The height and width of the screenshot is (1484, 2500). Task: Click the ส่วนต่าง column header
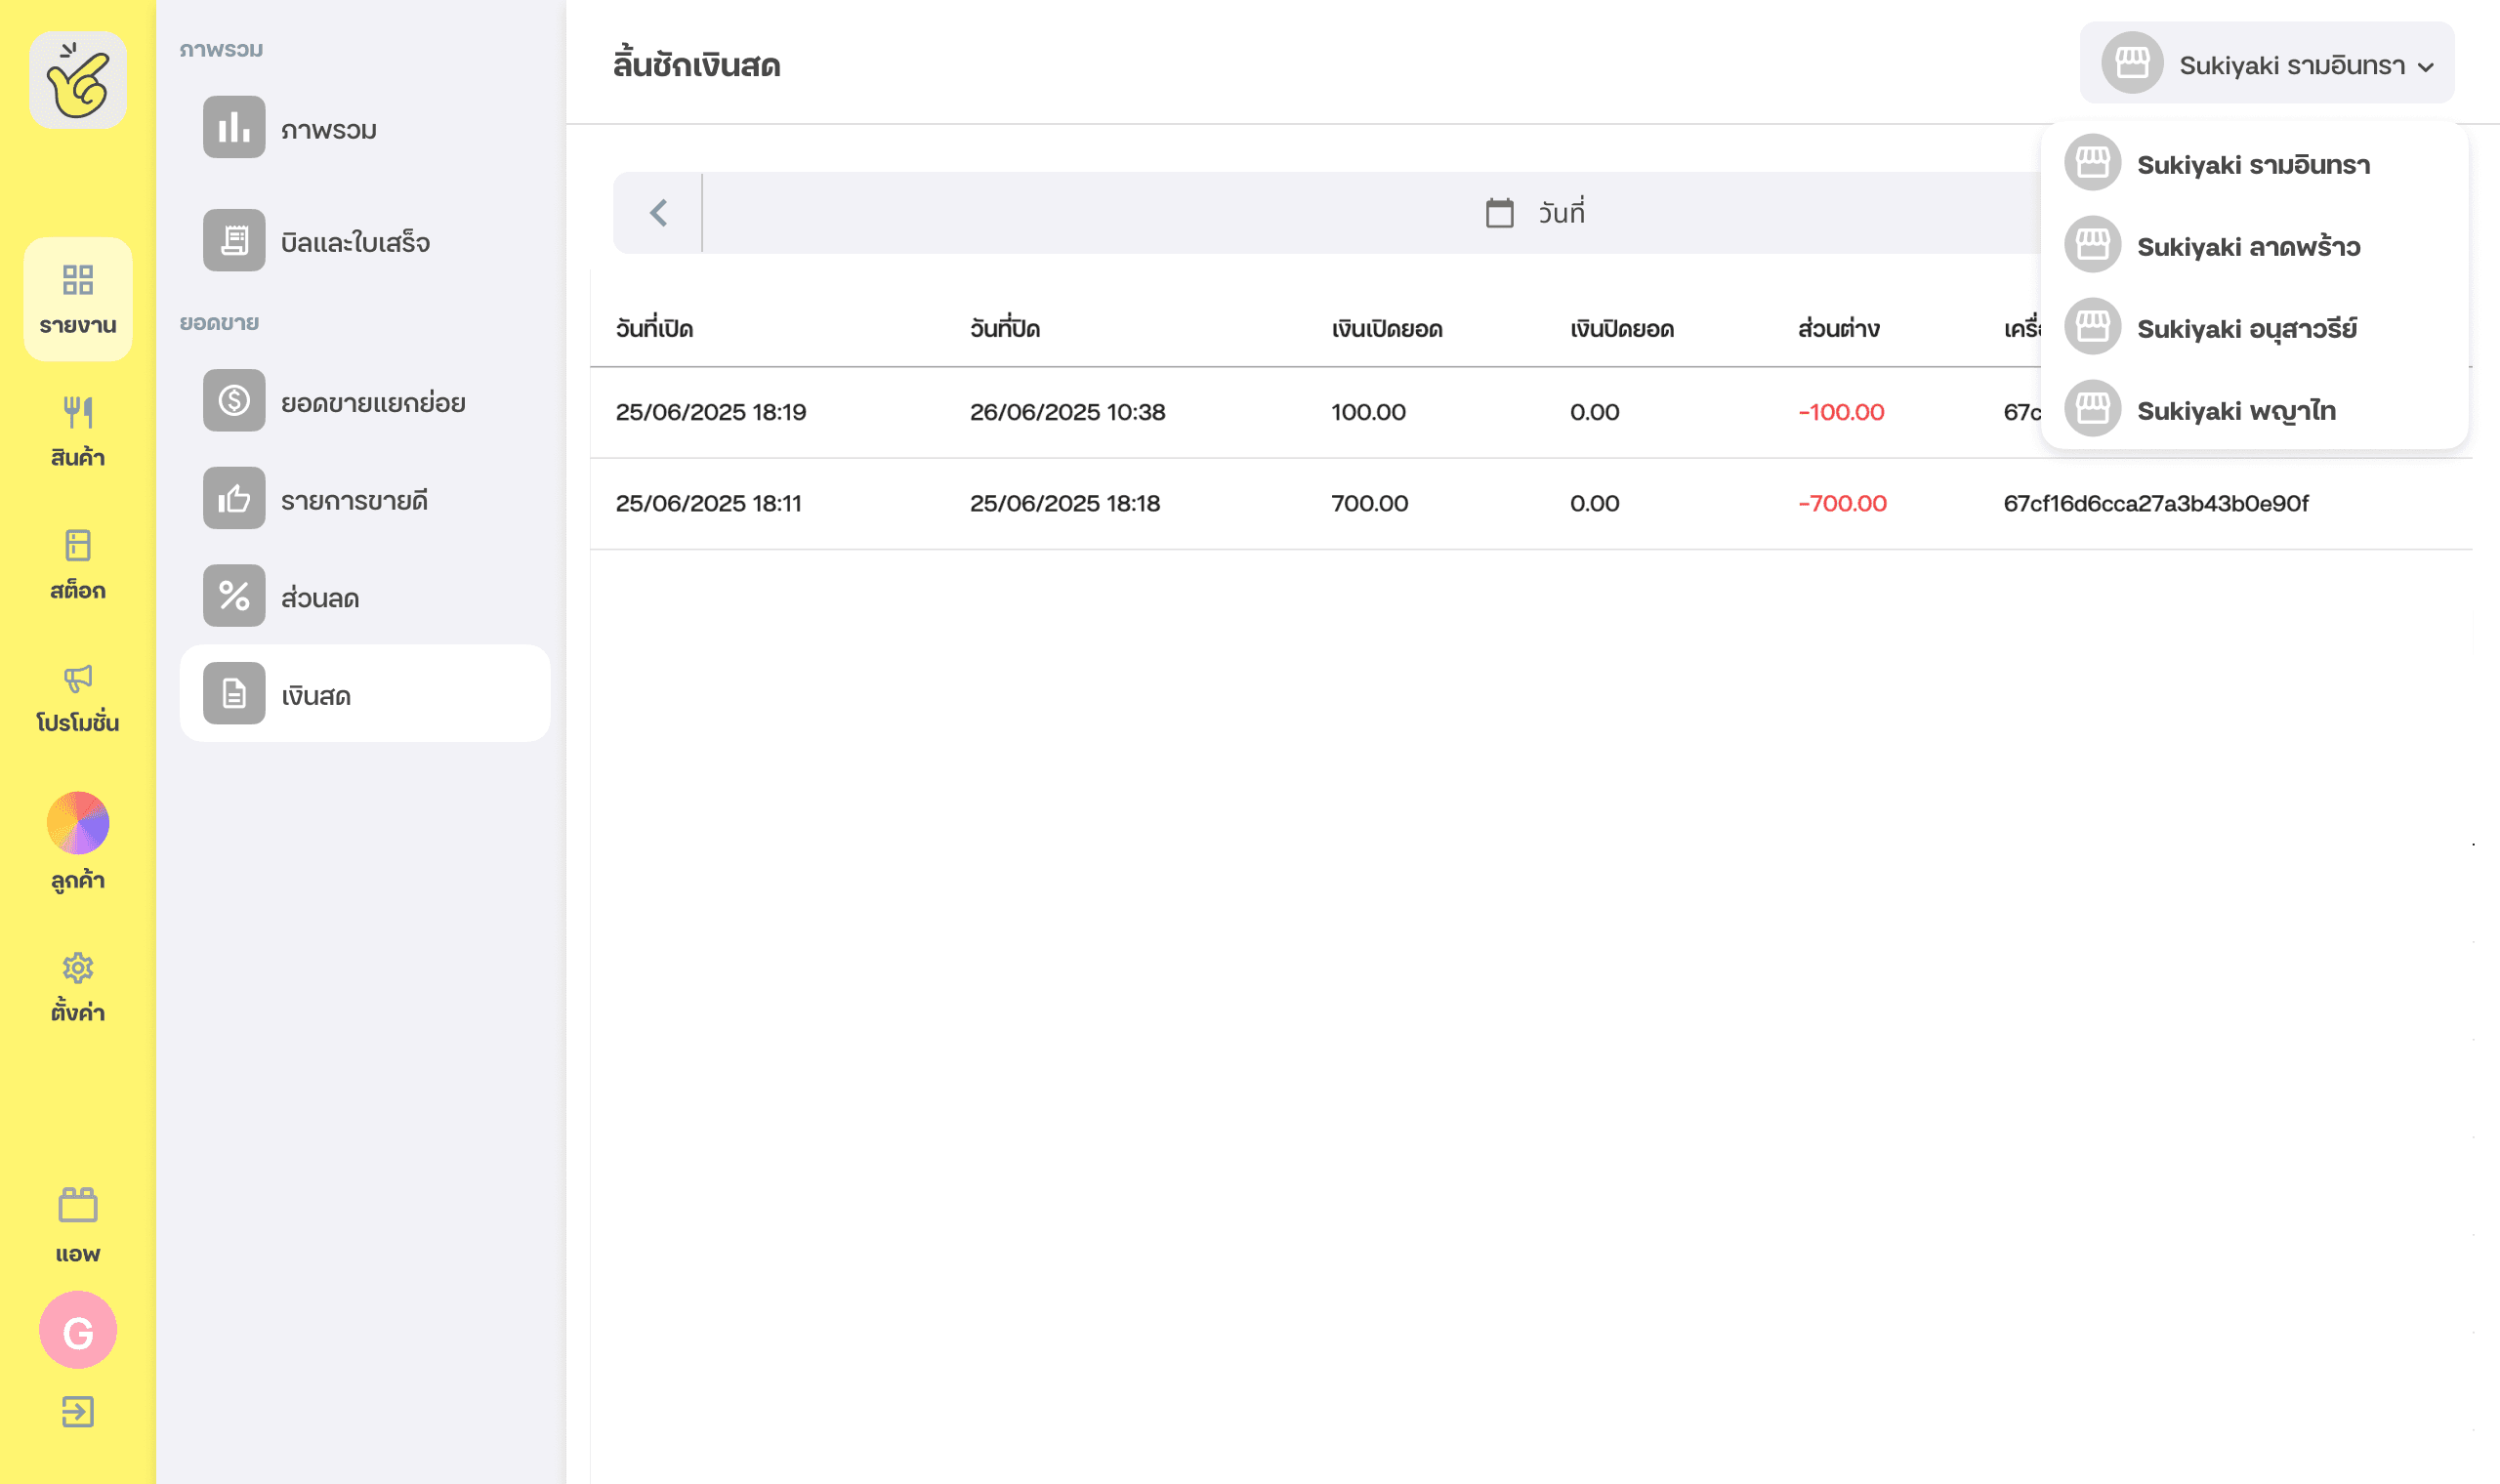click(x=1839, y=328)
